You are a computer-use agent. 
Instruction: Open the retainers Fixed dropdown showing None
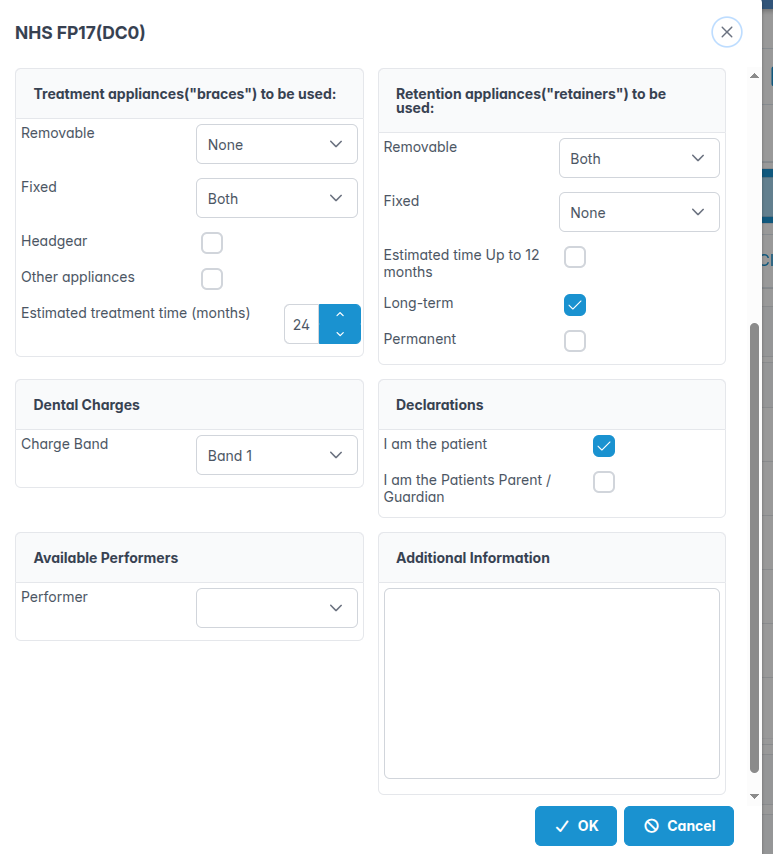(x=639, y=212)
